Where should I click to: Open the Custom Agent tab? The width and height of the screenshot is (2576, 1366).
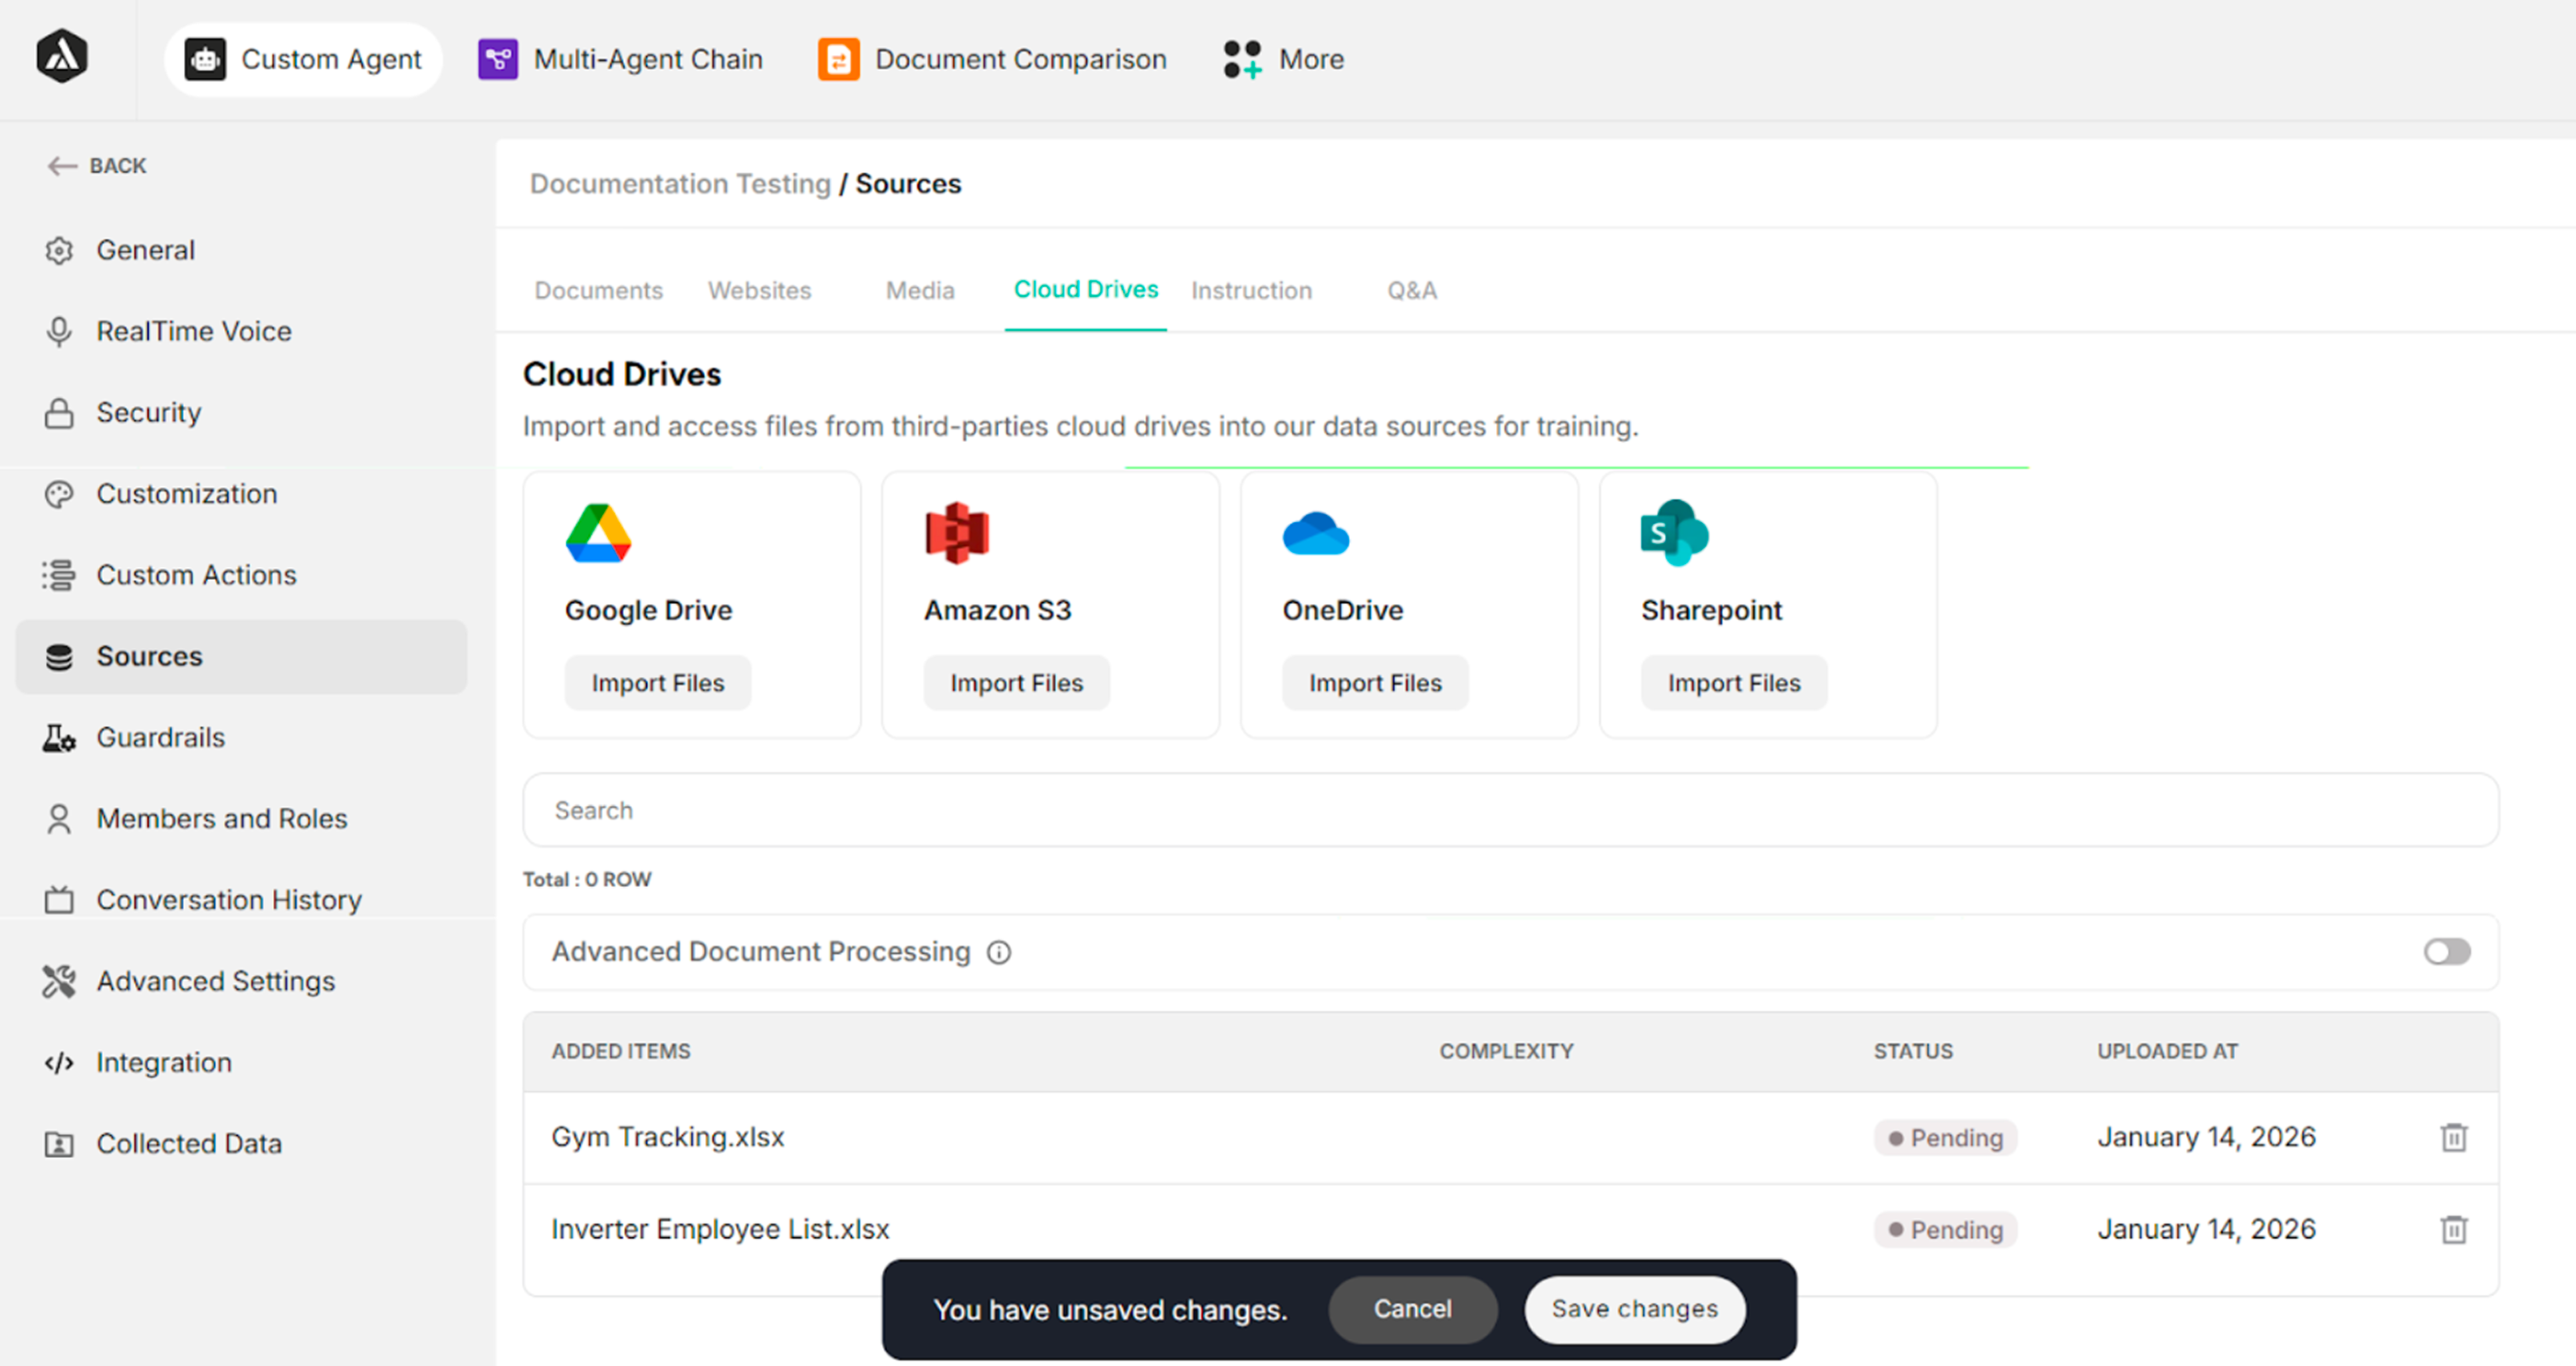point(303,60)
